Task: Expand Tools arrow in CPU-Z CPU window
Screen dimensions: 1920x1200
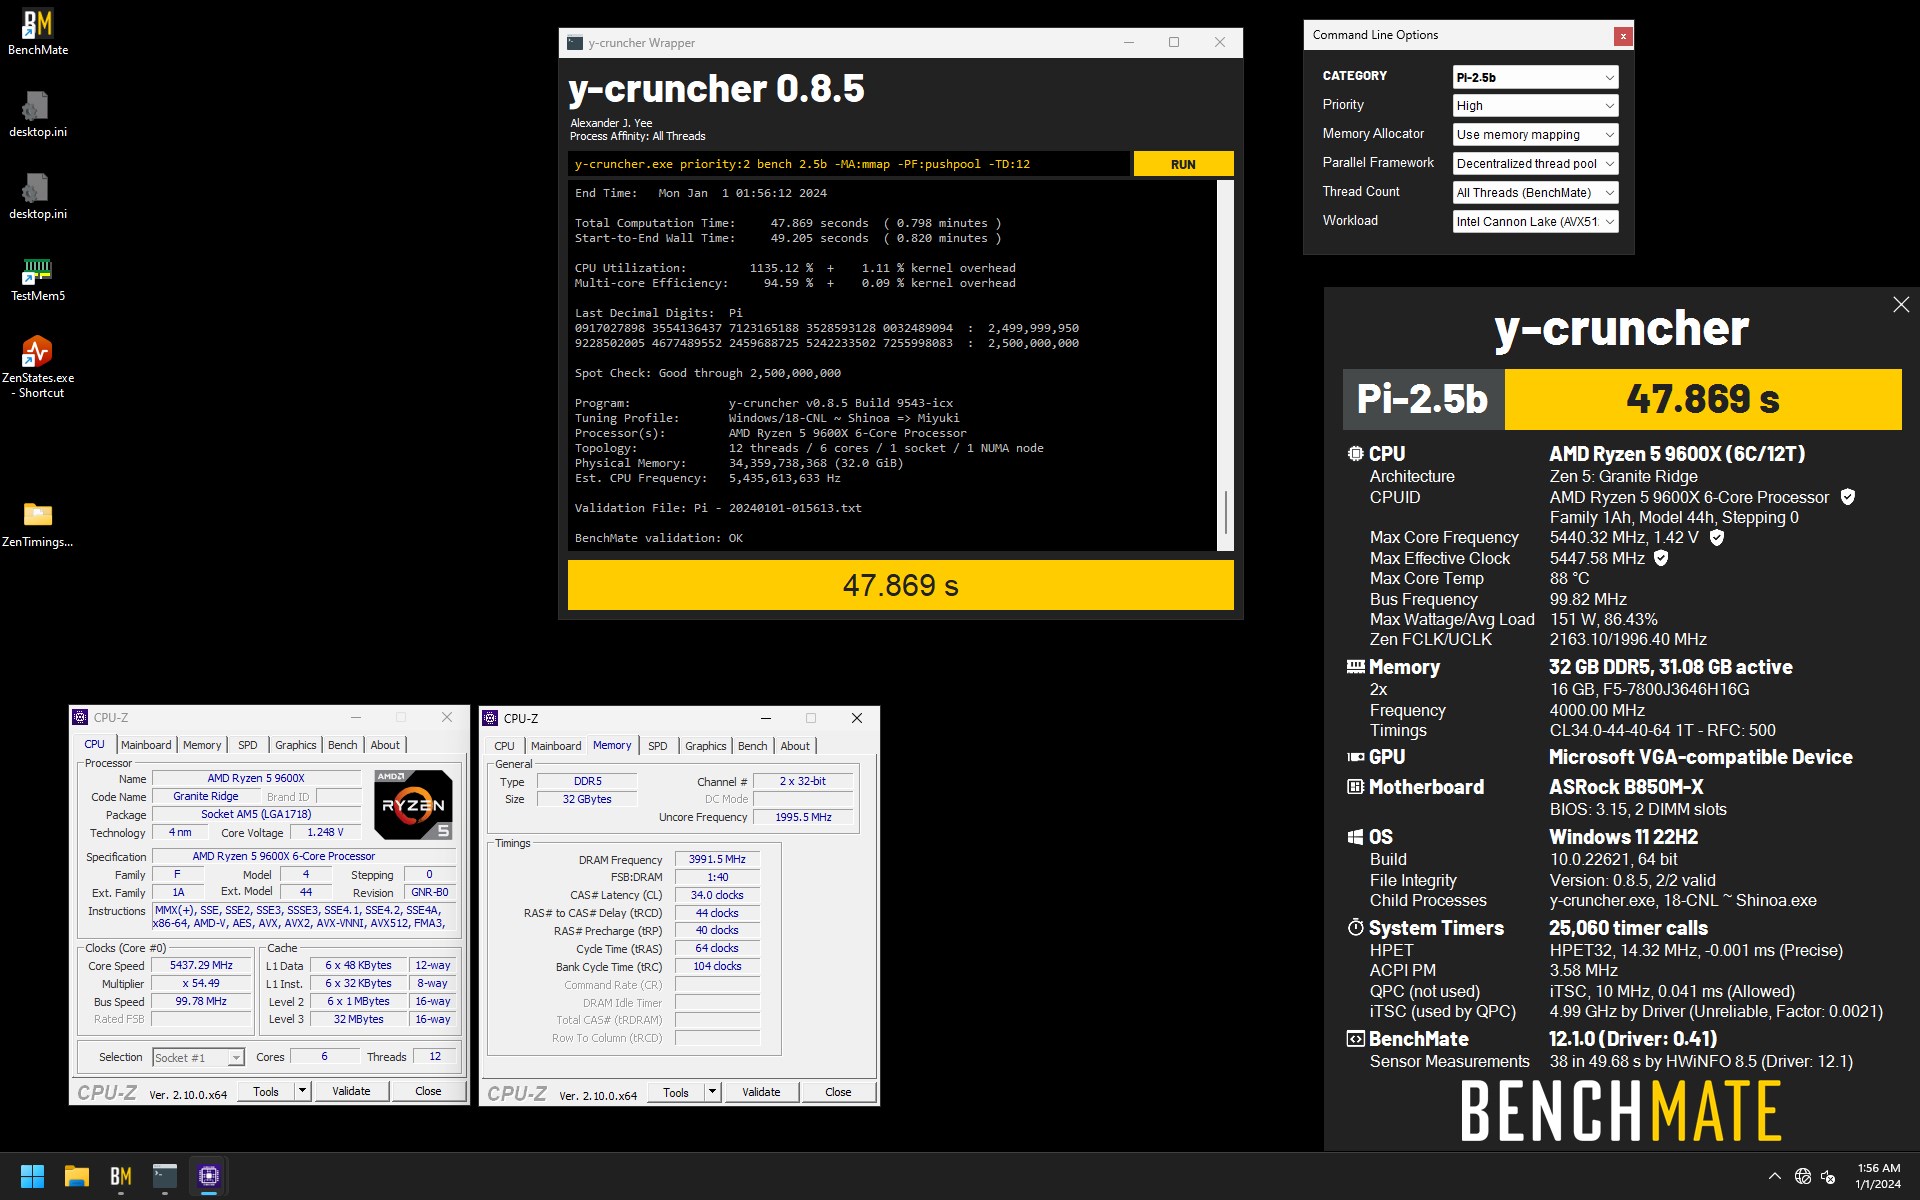Action: (x=302, y=1091)
